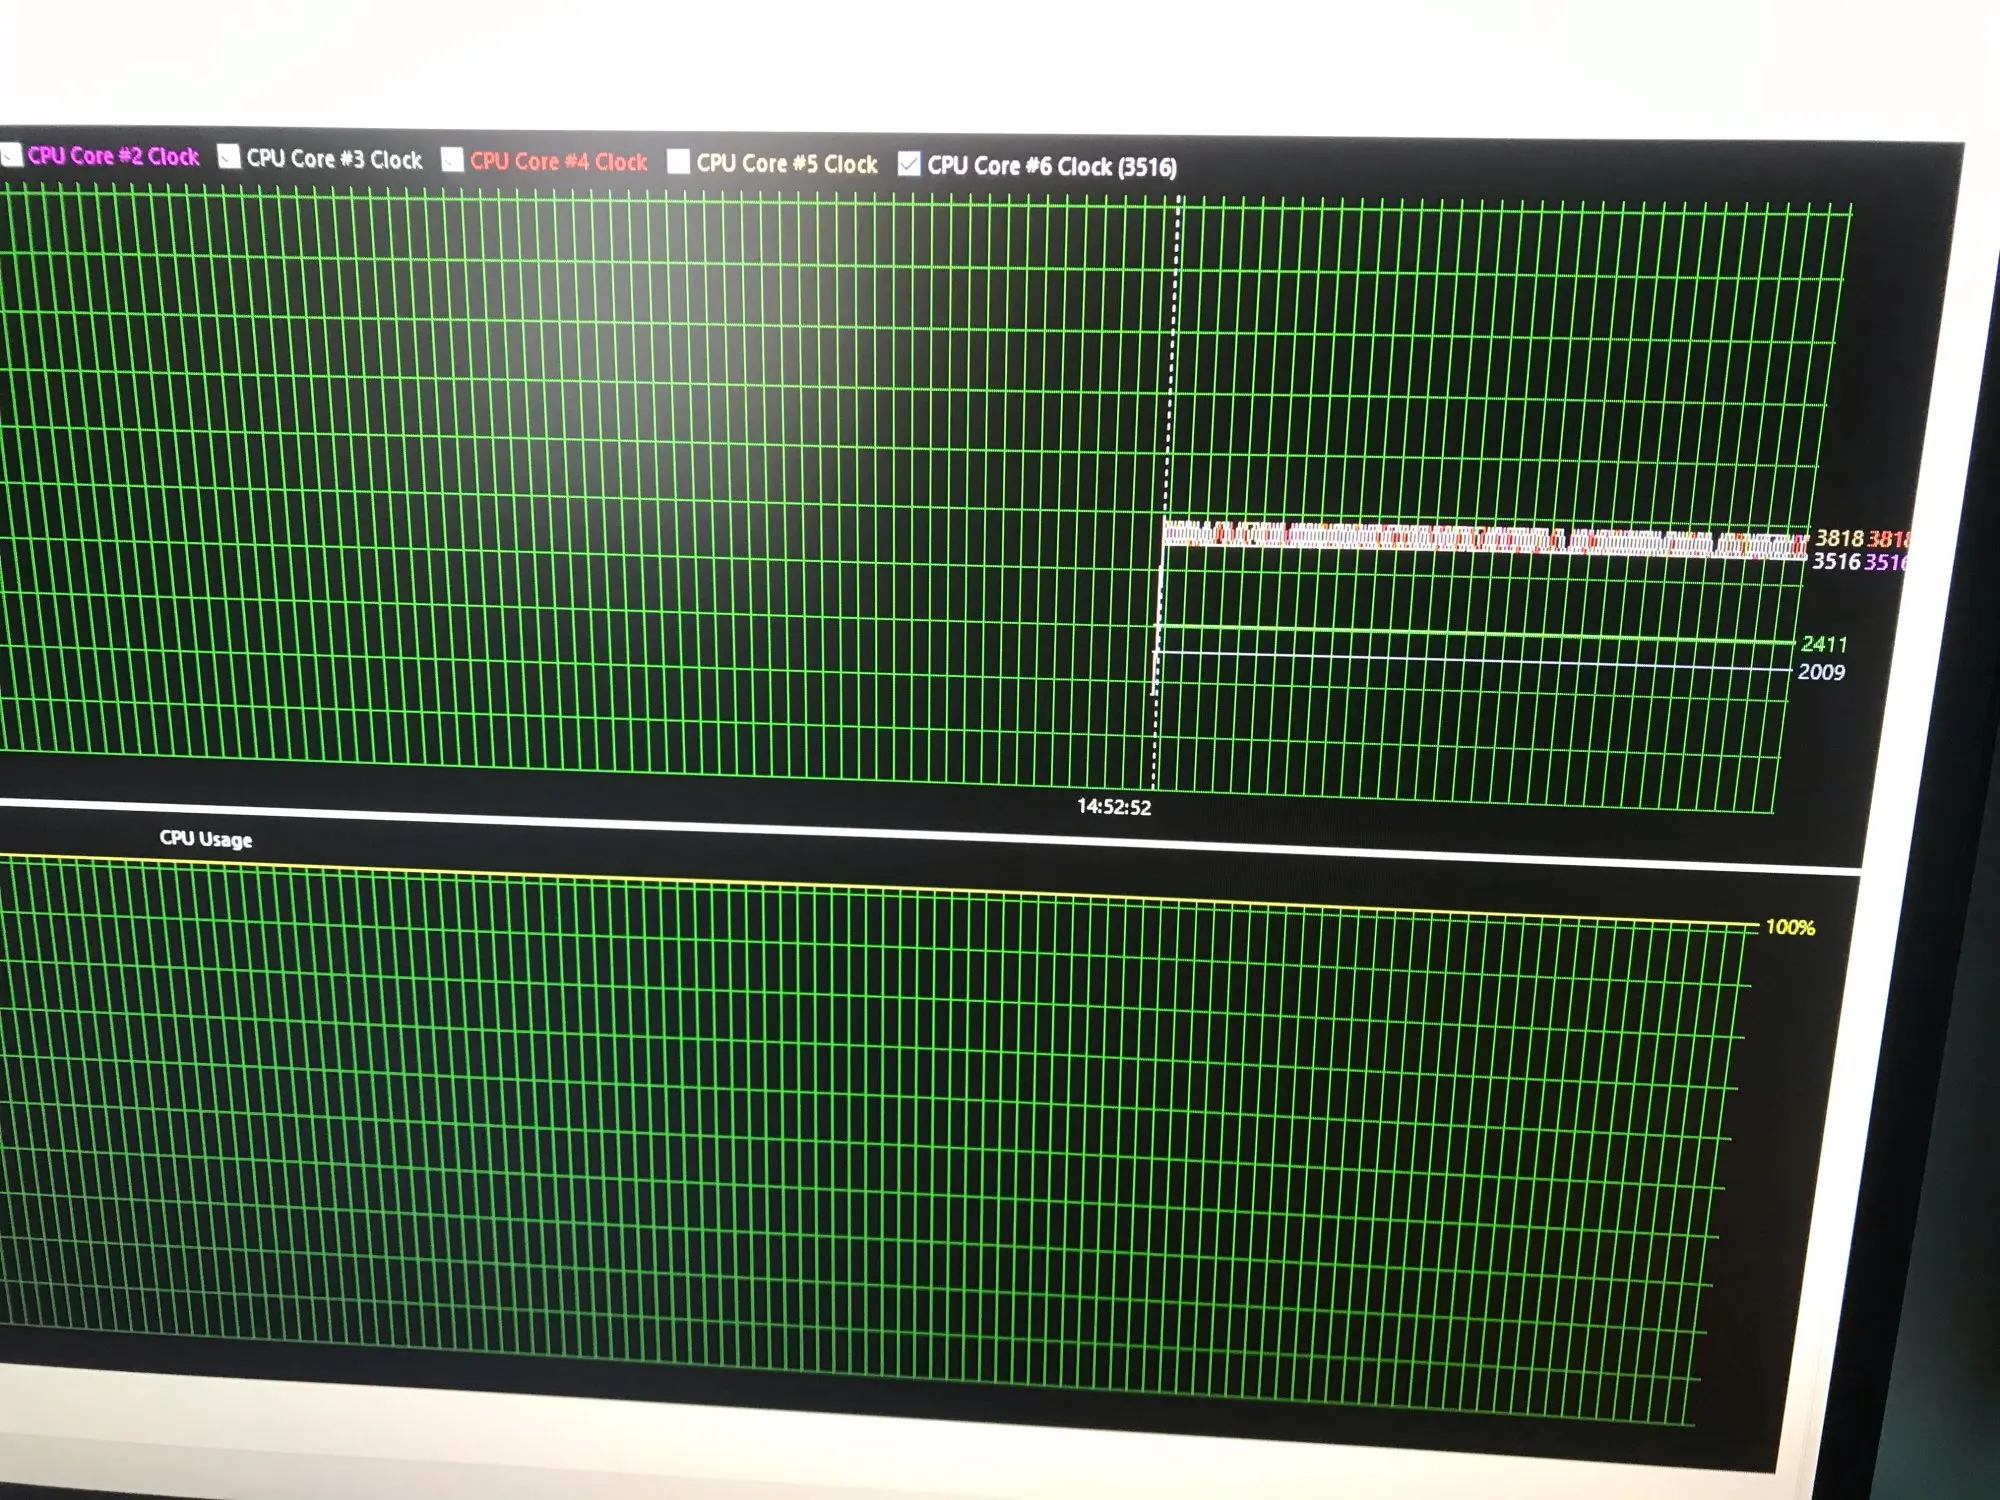Click the CPU Core #6 Clock (3516) label
This screenshot has height=1500, width=2000.
point(1051,166)
